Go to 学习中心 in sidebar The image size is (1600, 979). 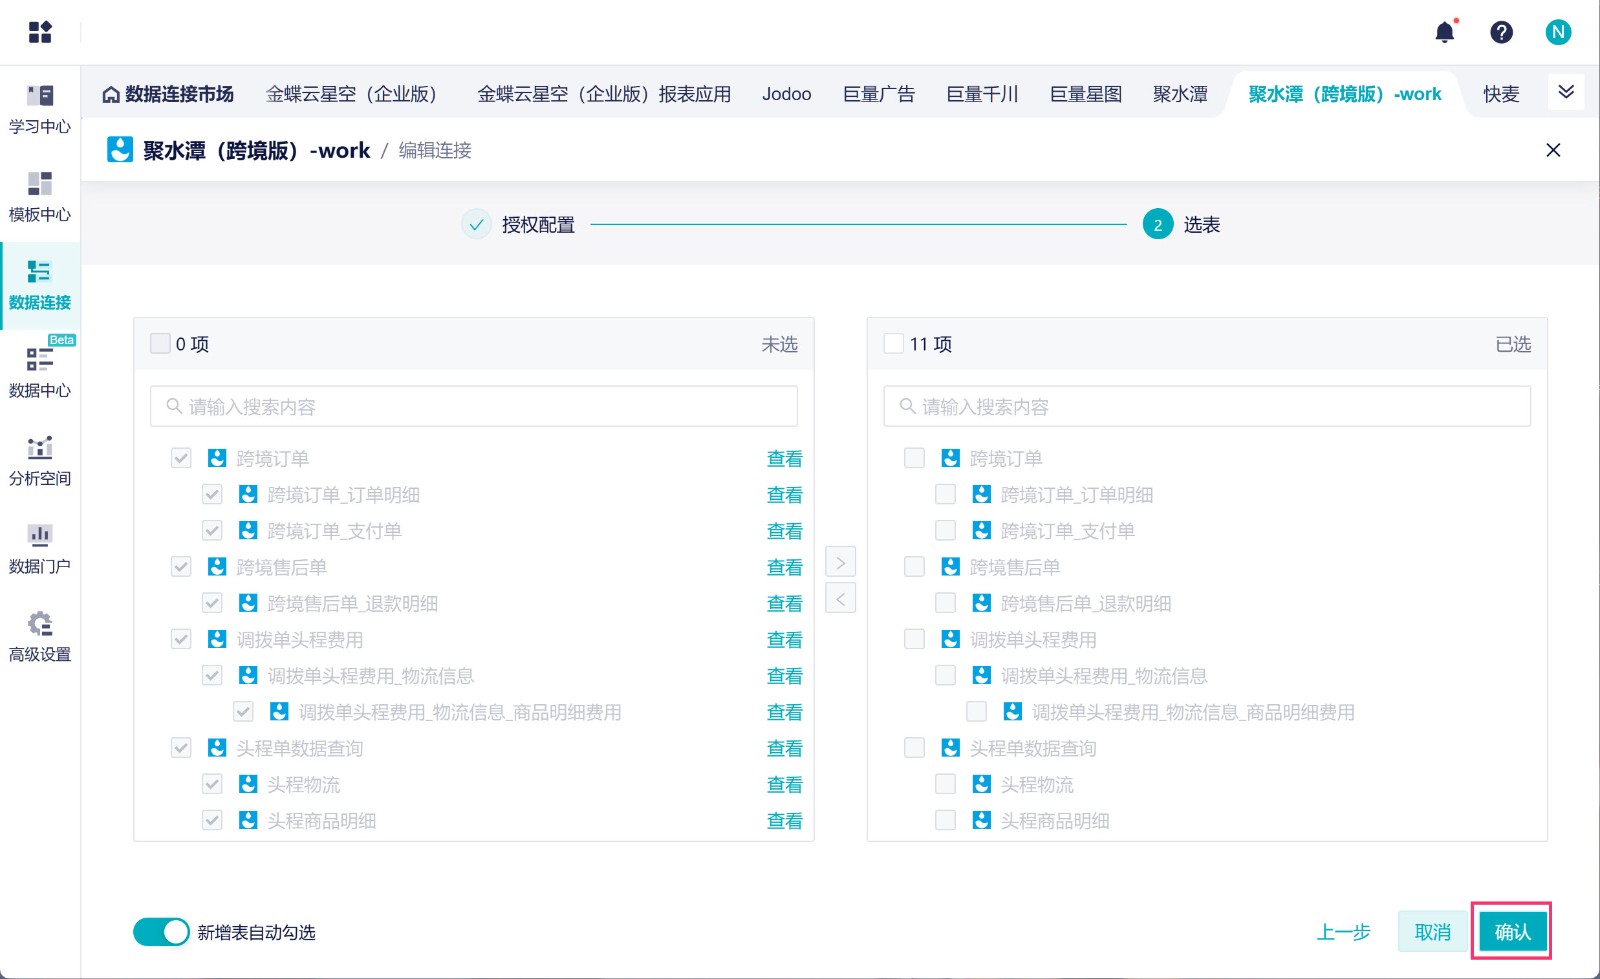click(40, 110)
